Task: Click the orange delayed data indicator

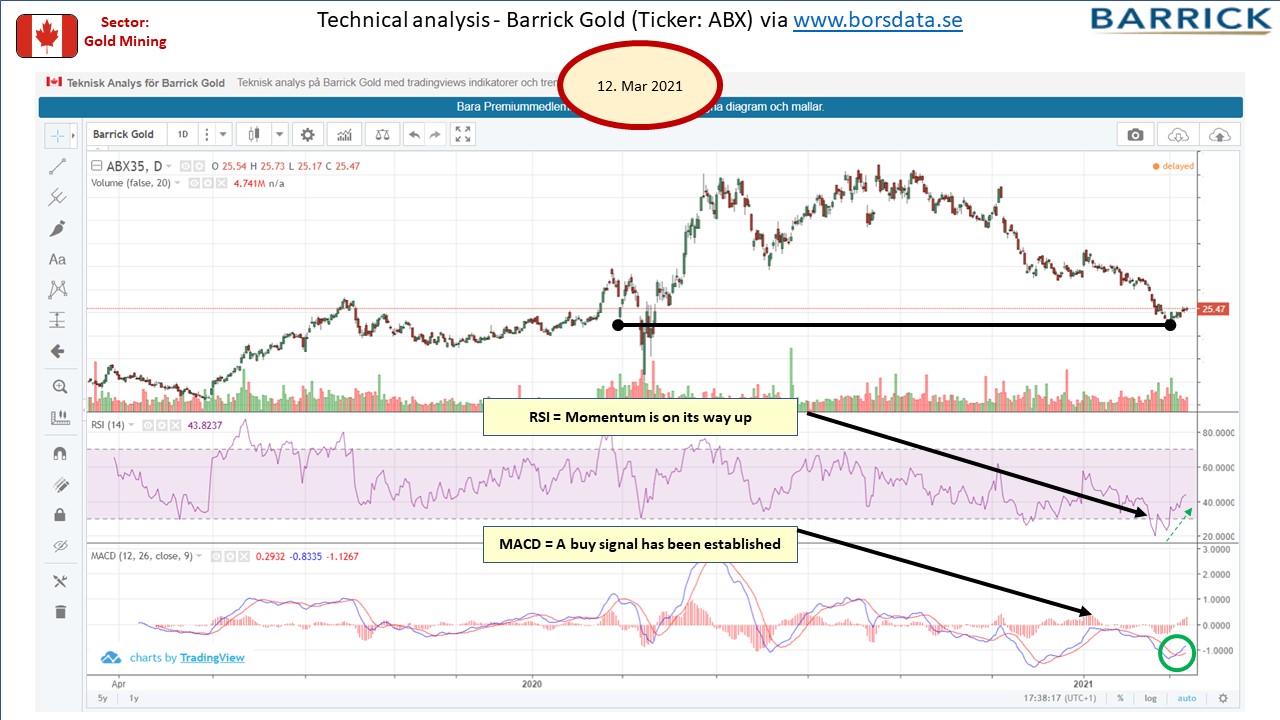Action: 1174,166
